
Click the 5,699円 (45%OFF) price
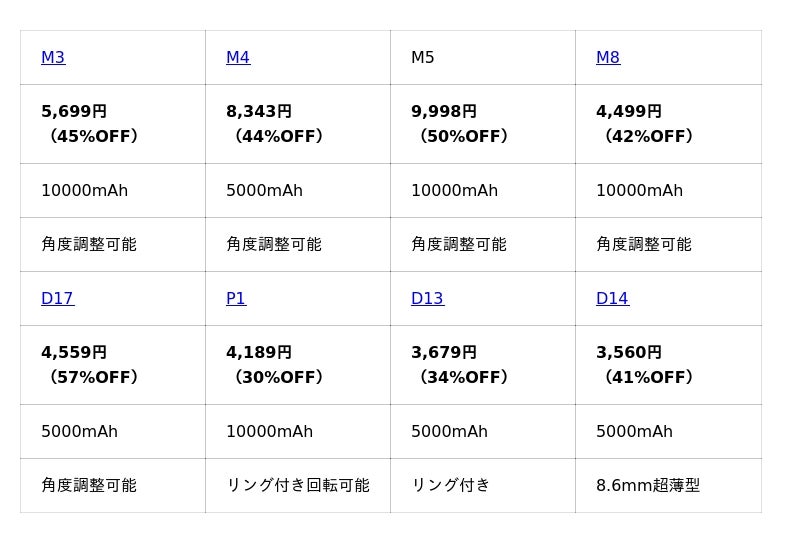pyautogui.click(x=90, y=124)
